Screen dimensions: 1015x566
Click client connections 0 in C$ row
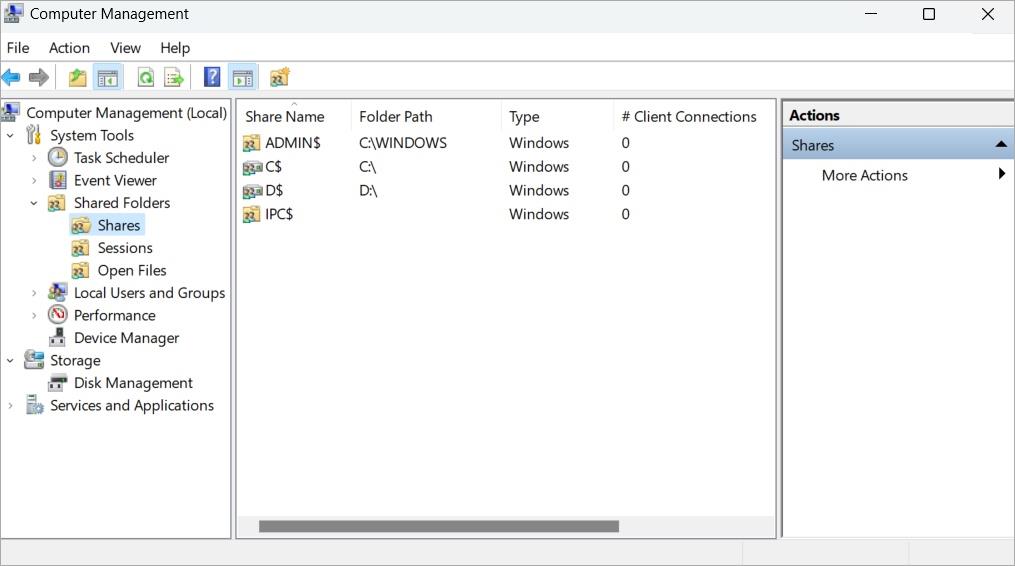(x=625, y=166)
